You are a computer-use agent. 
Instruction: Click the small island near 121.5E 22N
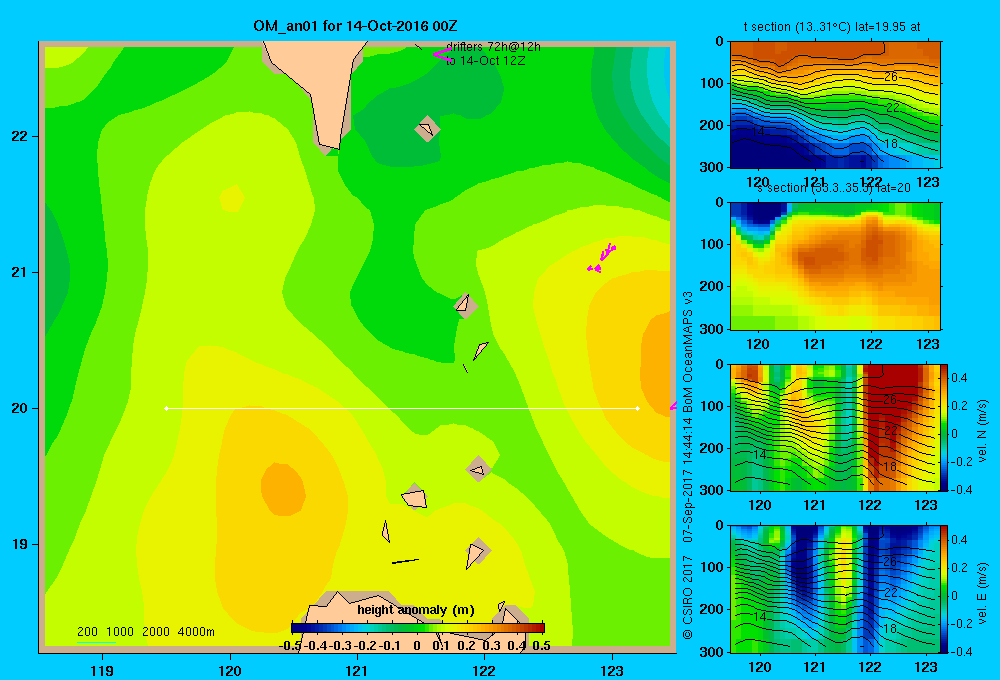pyautogui.click(x=427, y=129)
